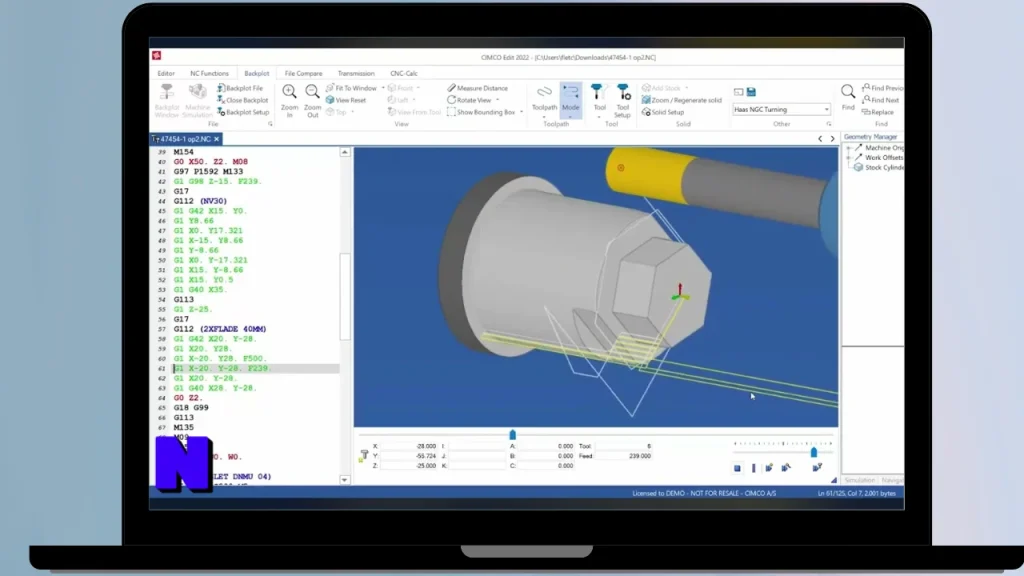
Task: Click code line G97 P1592 M133
Action: tap(208, 172)
